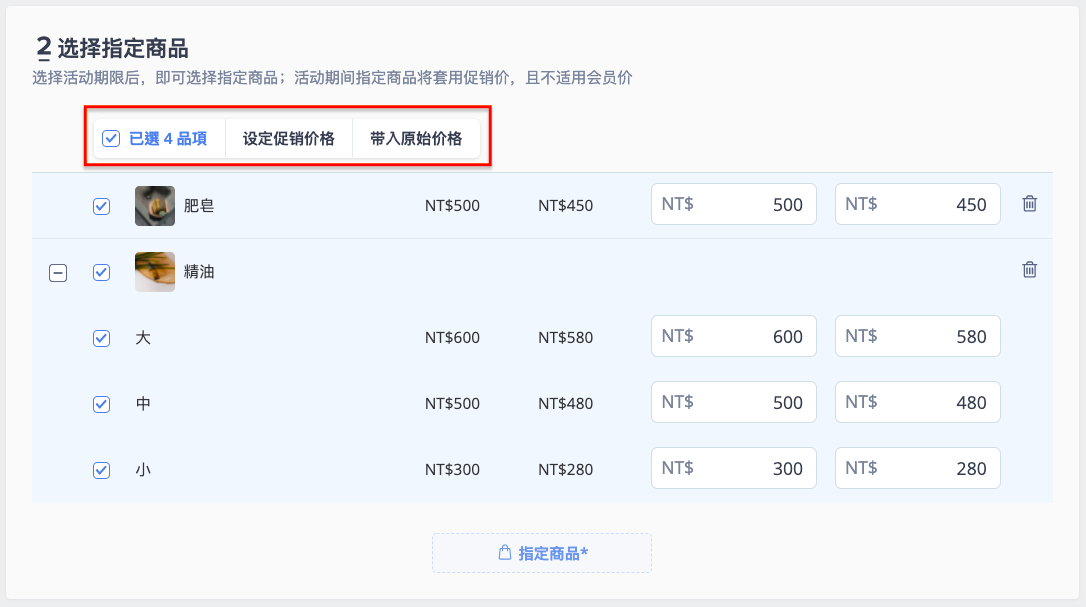Edit 中 variant promo field showing 480
Image resolution: width=1086 pixels, height=607 pixels.
click(918, 402)
